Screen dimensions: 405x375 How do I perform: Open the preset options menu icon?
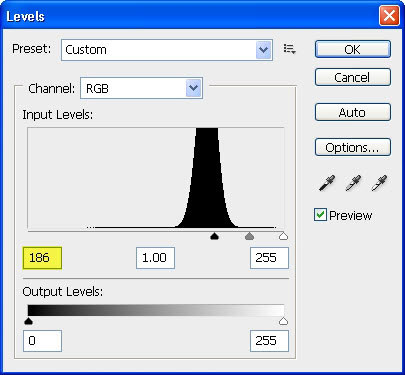click(289, 49)
